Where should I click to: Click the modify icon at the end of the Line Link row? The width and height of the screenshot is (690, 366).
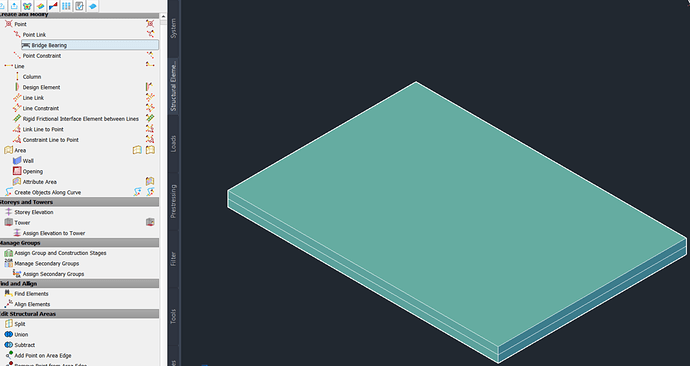click(150, 97)
